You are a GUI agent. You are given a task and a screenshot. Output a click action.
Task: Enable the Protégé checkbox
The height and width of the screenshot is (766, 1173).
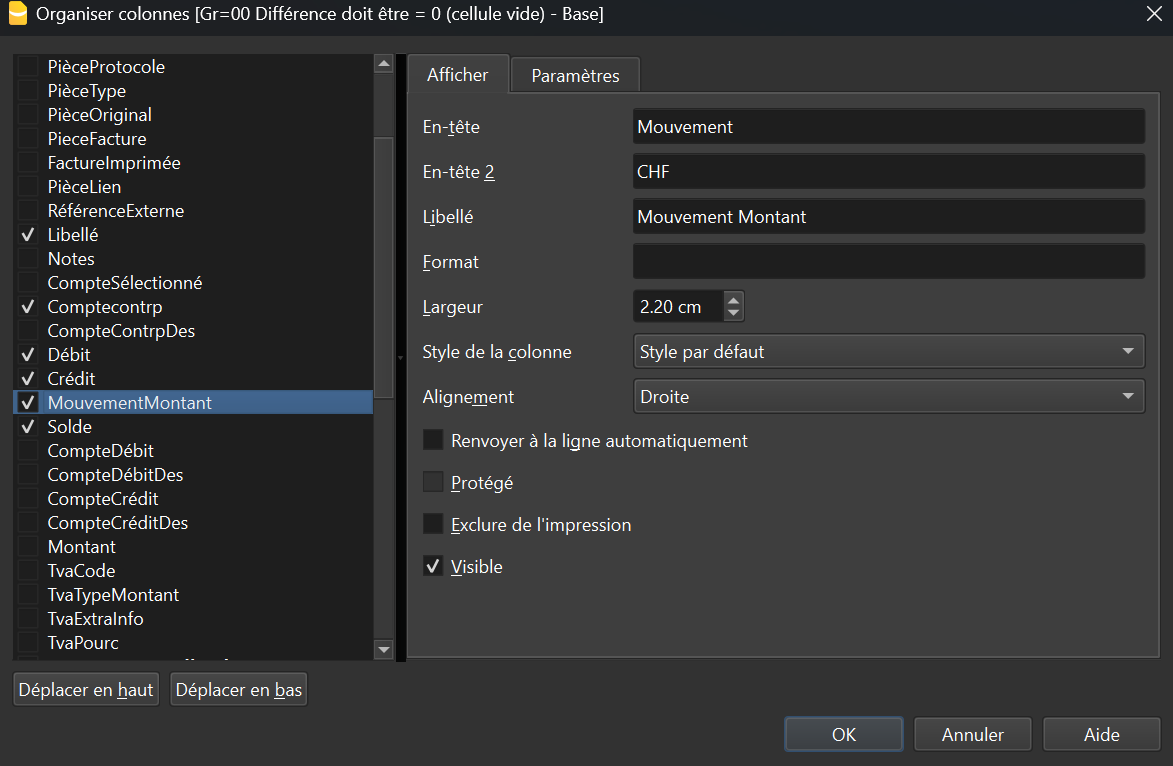433,482
